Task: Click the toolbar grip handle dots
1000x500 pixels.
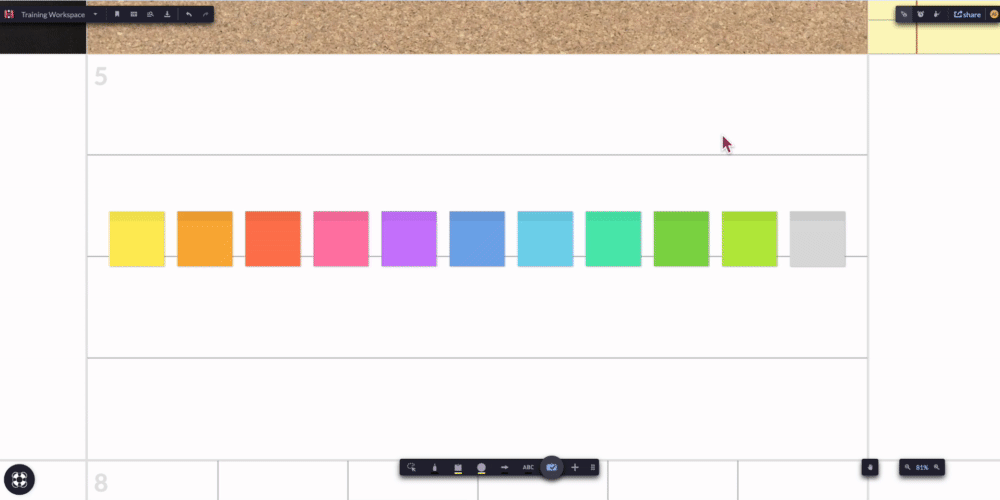Action: pos(592,467)
